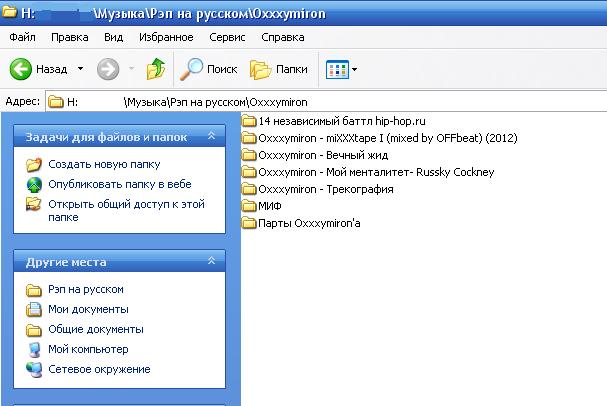Click the address bar path field
The image size is (607, 406).
[326, 102]
